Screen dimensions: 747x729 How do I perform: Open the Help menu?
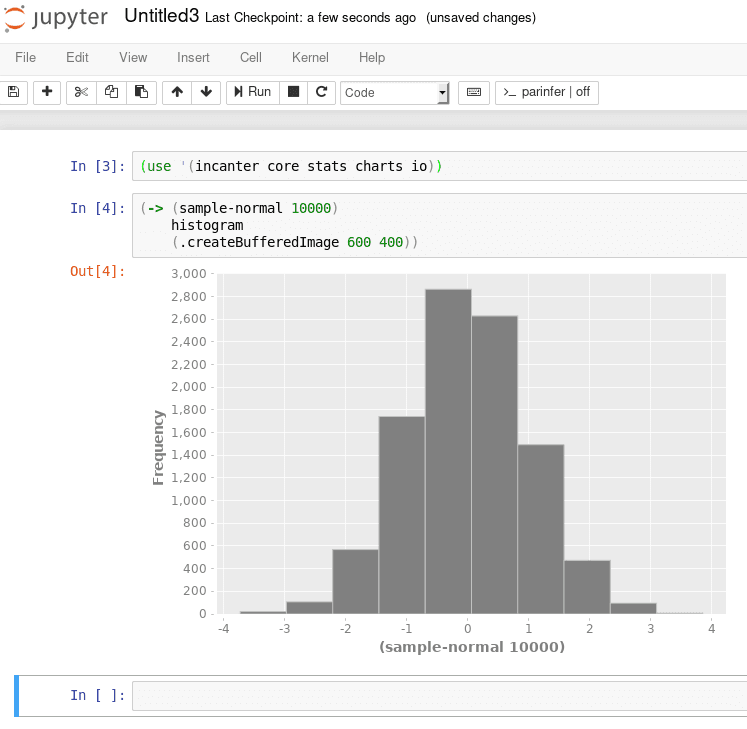click(x=372, y=58)
